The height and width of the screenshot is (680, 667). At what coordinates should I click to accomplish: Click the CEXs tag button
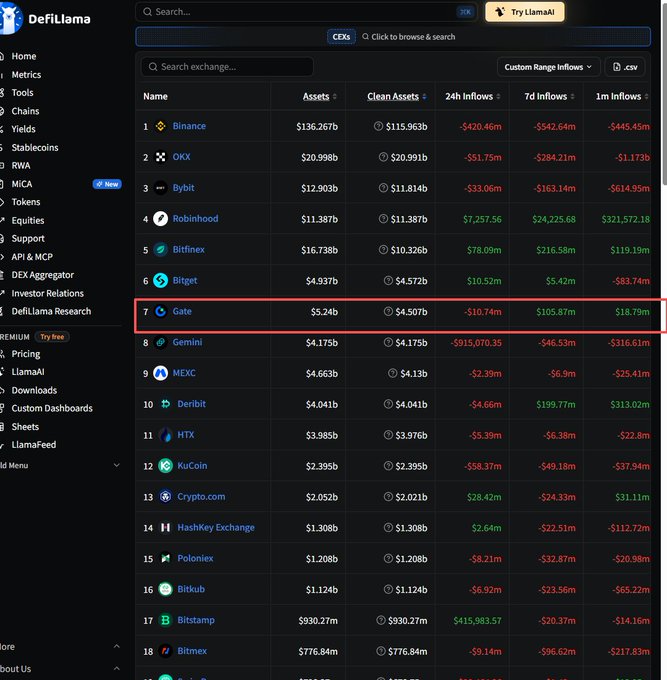341,37
